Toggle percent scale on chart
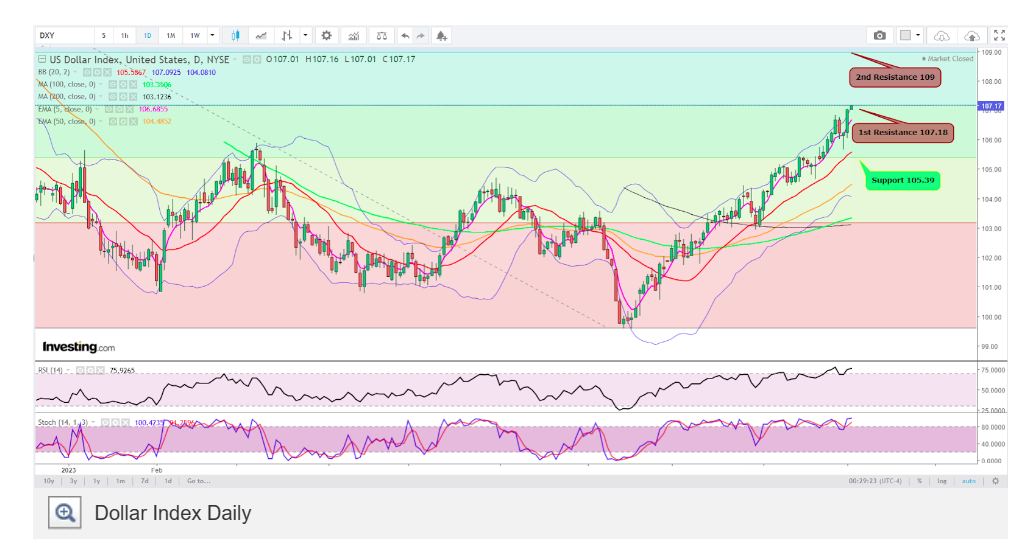 tap(918, 481)
